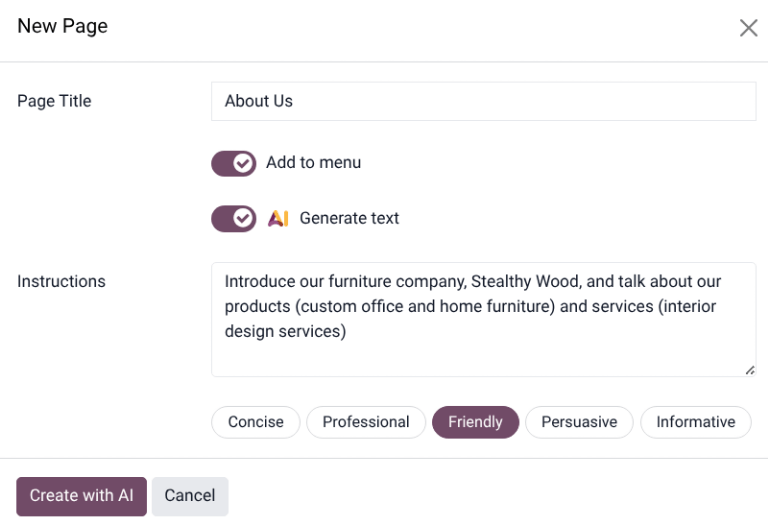Toggle the Add to menu switch

[234, 163]
